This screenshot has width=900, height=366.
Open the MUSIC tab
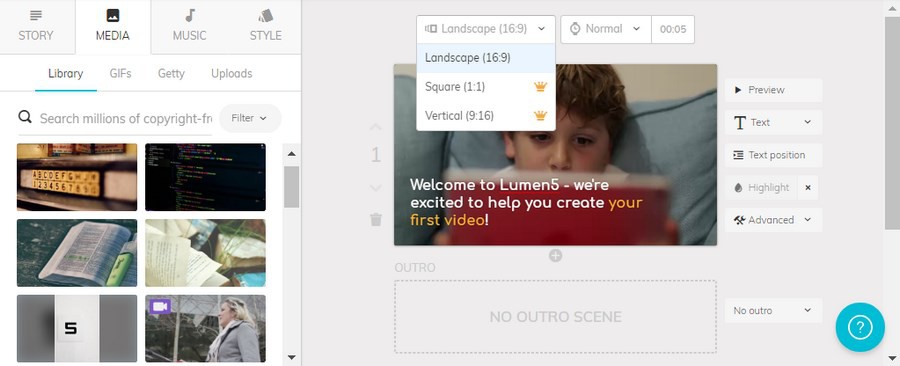pyautogui.click(x=189, y=26)
